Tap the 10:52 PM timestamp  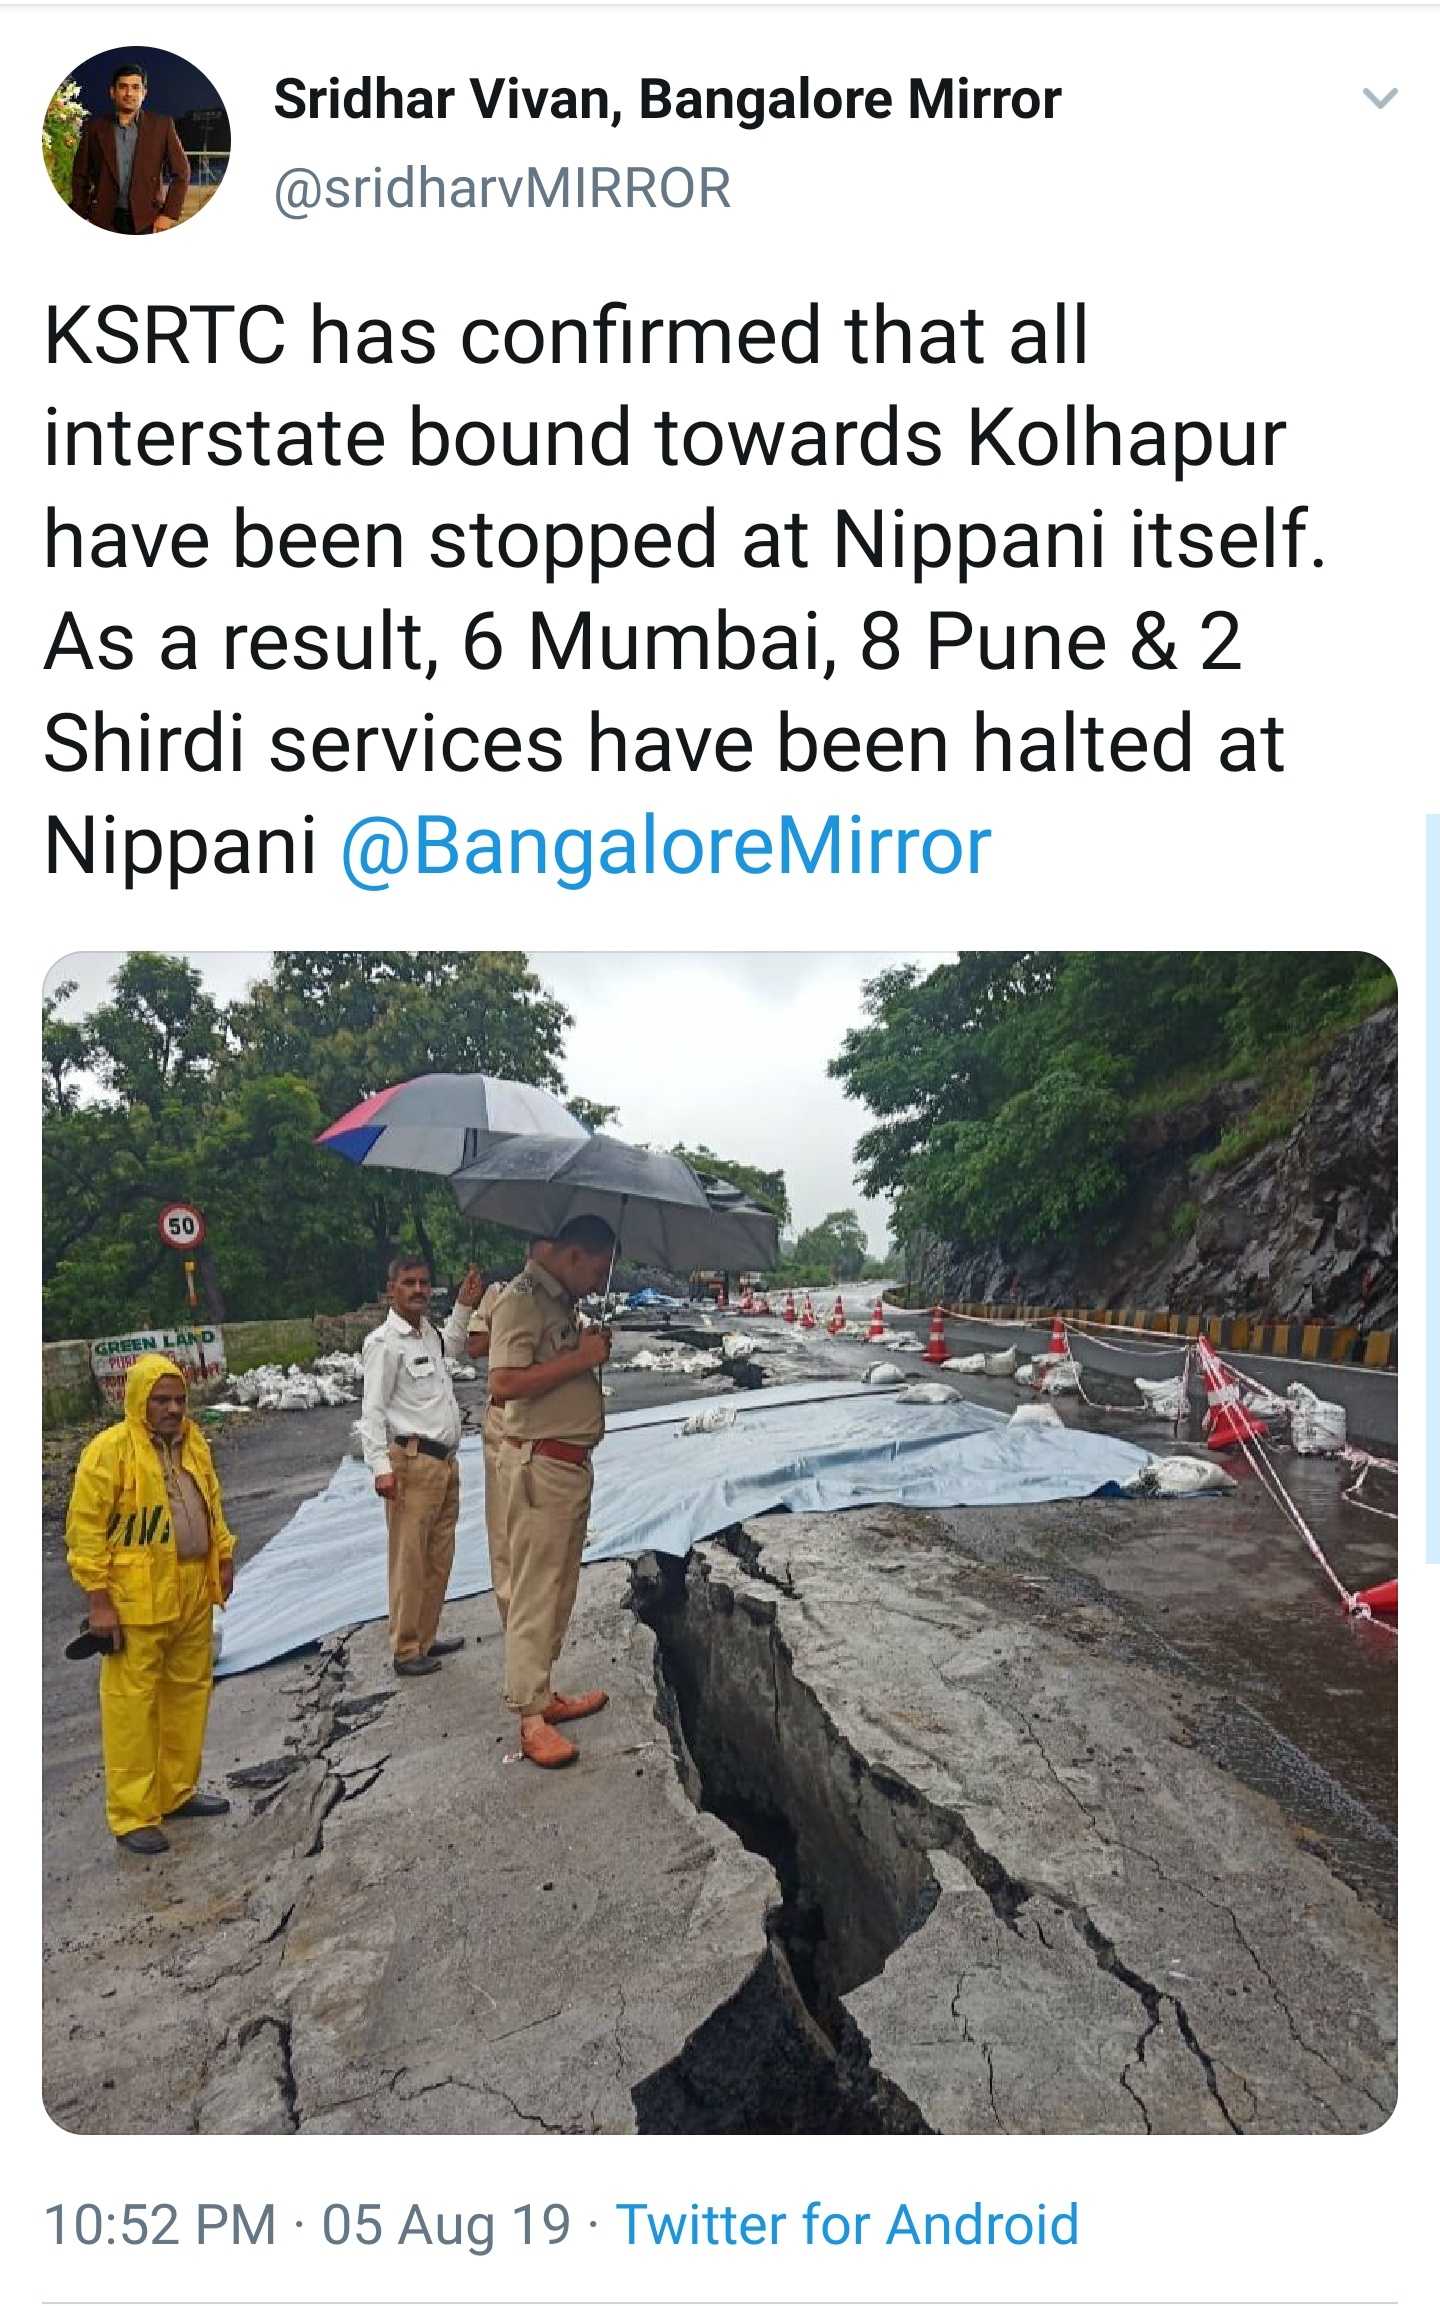(x=160, y=2226)
